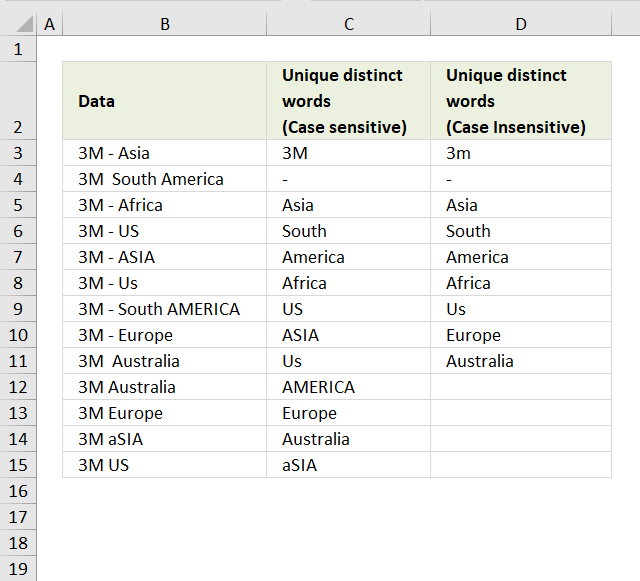Click 'South' in column C
Screen dimensions: 640x581
pos(349,231)
